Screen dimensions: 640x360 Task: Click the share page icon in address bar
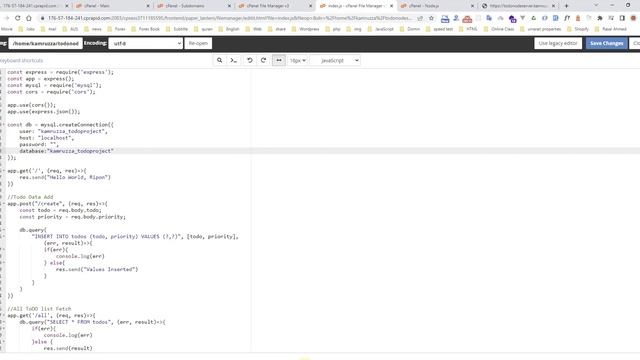coord(420,18)
